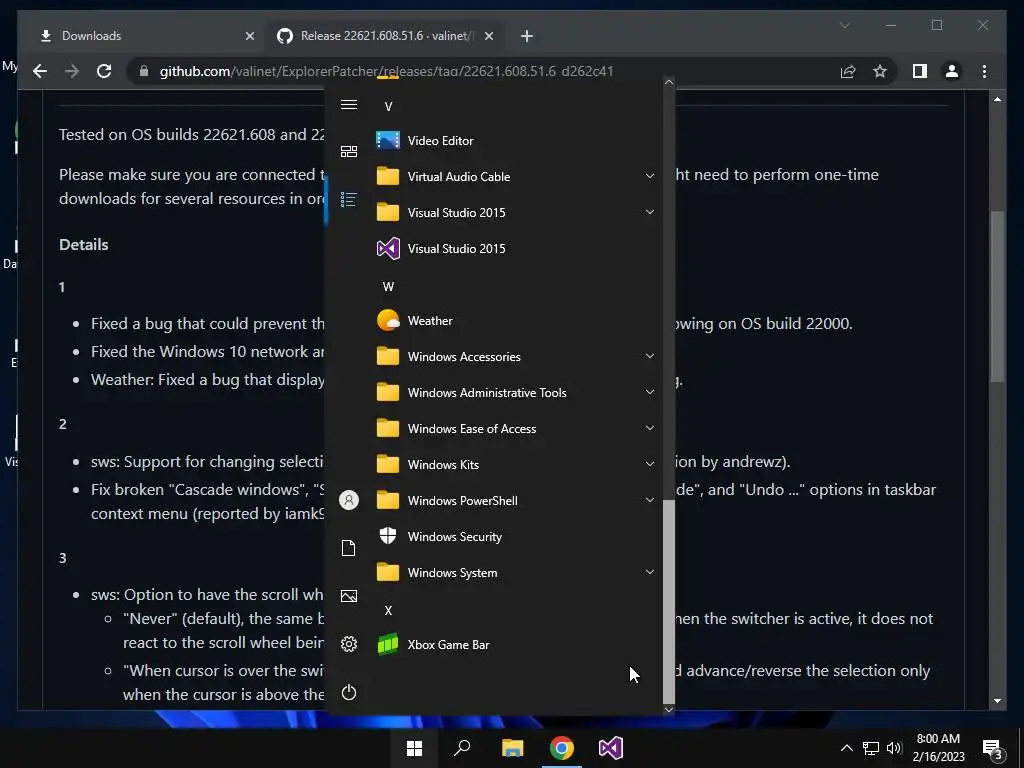Go back in Chrome
The image size is (1024, 768).
tap(40, 71)
